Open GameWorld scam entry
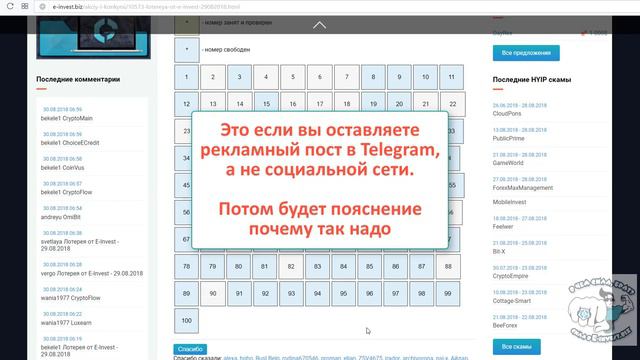 (x=508, y=163)
